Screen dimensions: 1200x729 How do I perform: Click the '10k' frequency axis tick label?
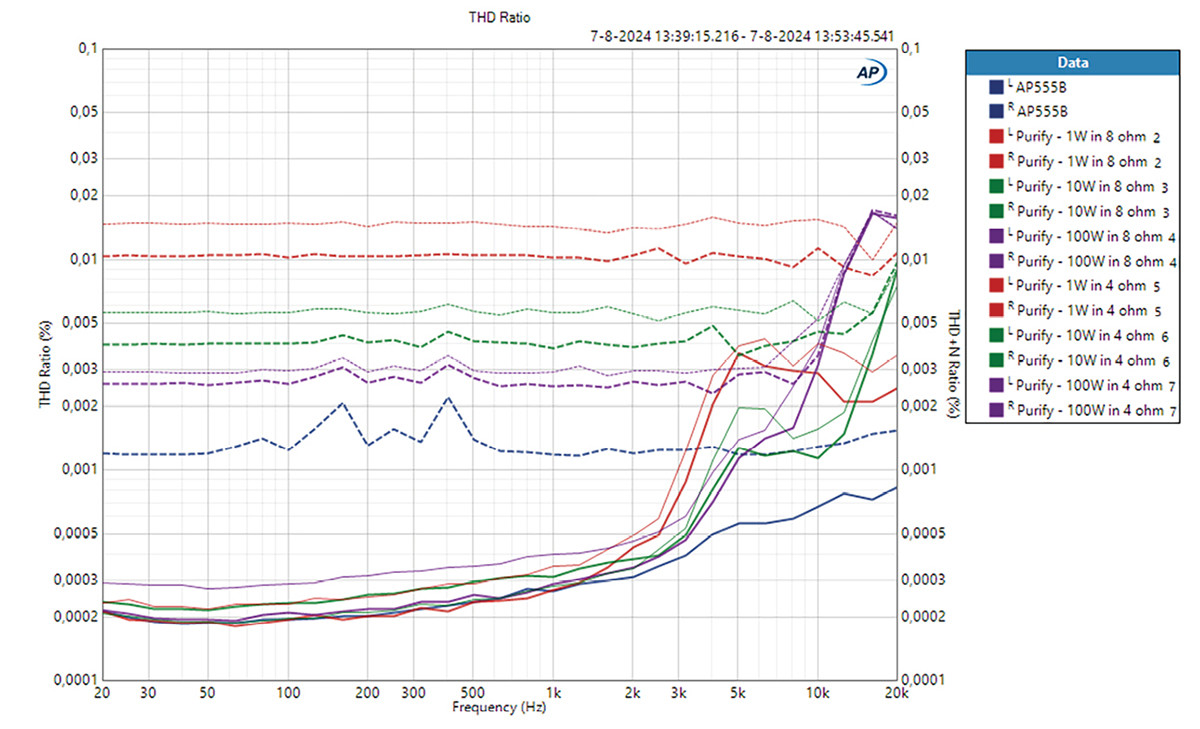pos(818,693)
